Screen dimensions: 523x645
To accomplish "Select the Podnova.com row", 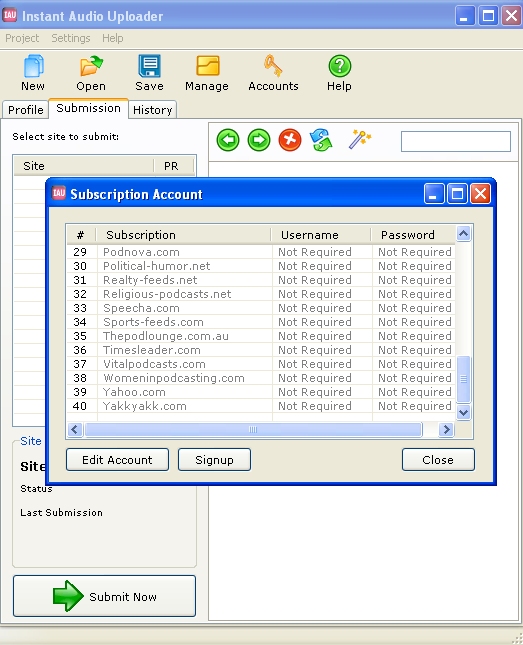I will (x=261, y=252).
